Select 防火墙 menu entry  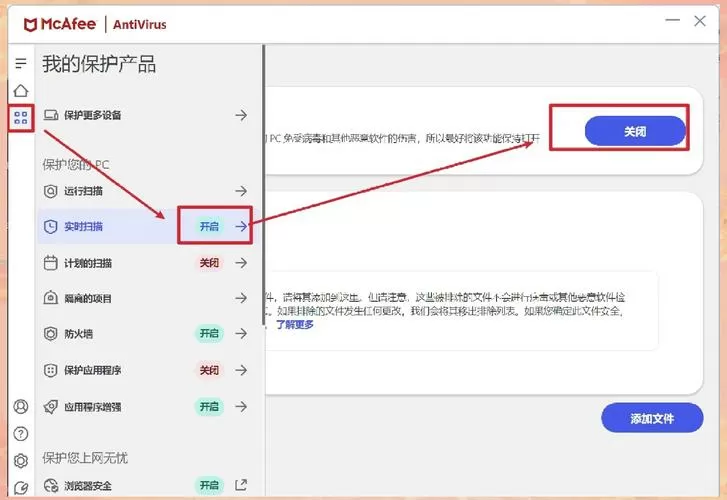pyautogui.click(x=146, y=333)
